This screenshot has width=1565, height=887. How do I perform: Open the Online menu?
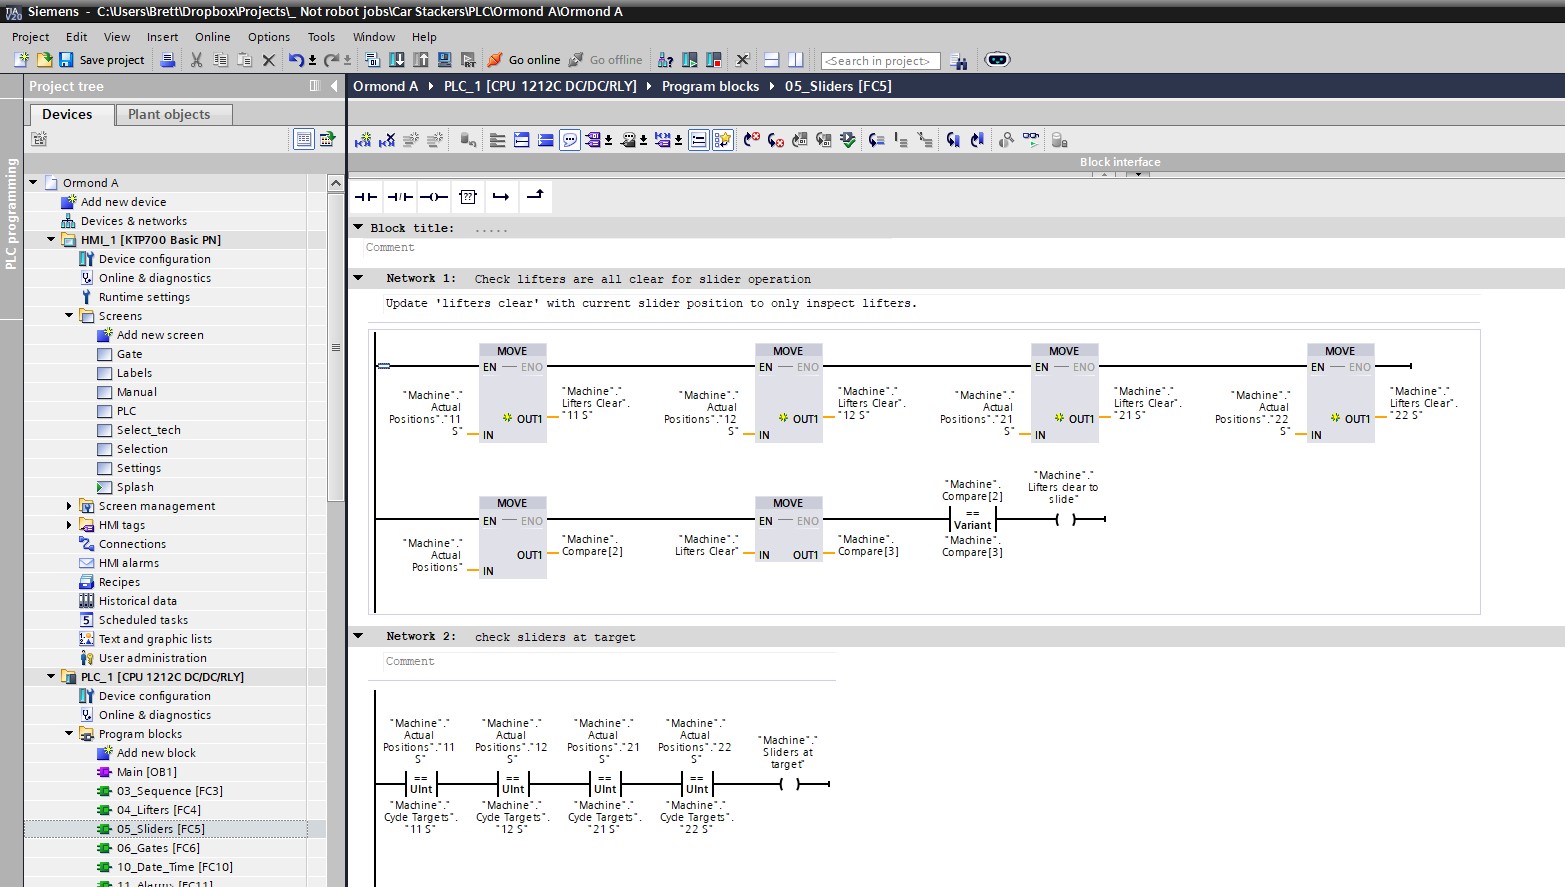tap(212, 37)
